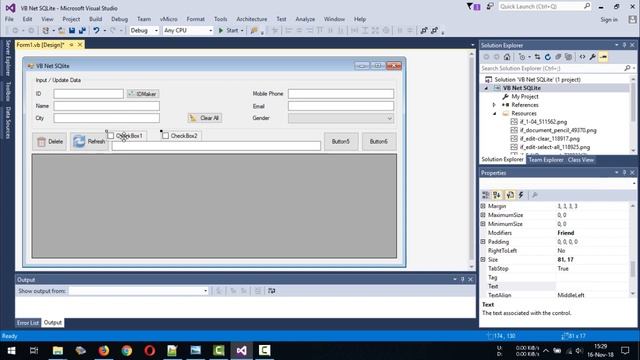Open the Architecture menu
The image size is (640, 360).
click(251, 19)
